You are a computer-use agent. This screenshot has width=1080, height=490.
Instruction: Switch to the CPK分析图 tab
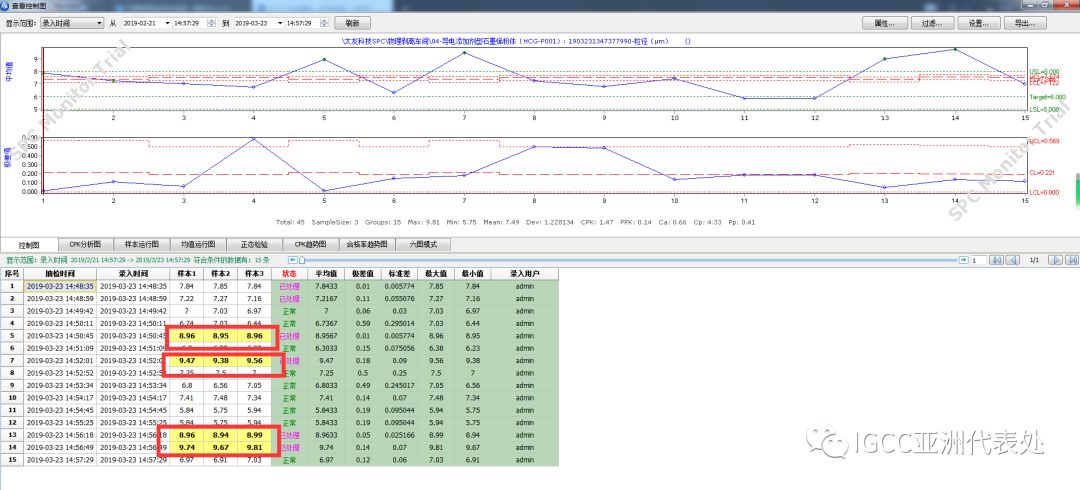pyautogui.click(x=85, y=243)
